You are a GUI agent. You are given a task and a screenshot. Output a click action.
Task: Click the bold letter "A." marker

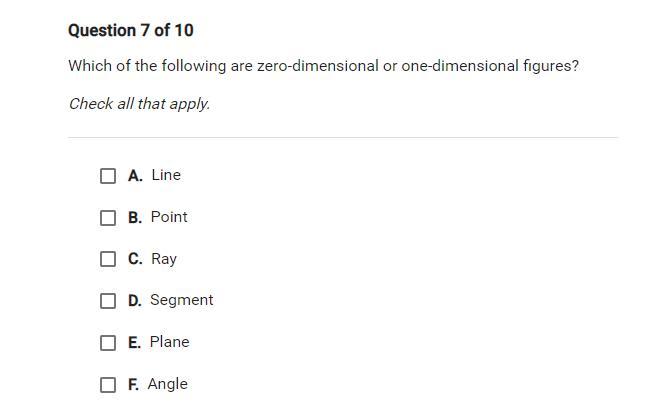coord(135,175)
